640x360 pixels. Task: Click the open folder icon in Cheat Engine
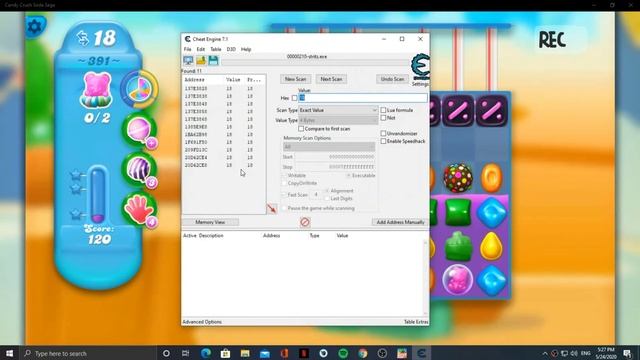201,60
